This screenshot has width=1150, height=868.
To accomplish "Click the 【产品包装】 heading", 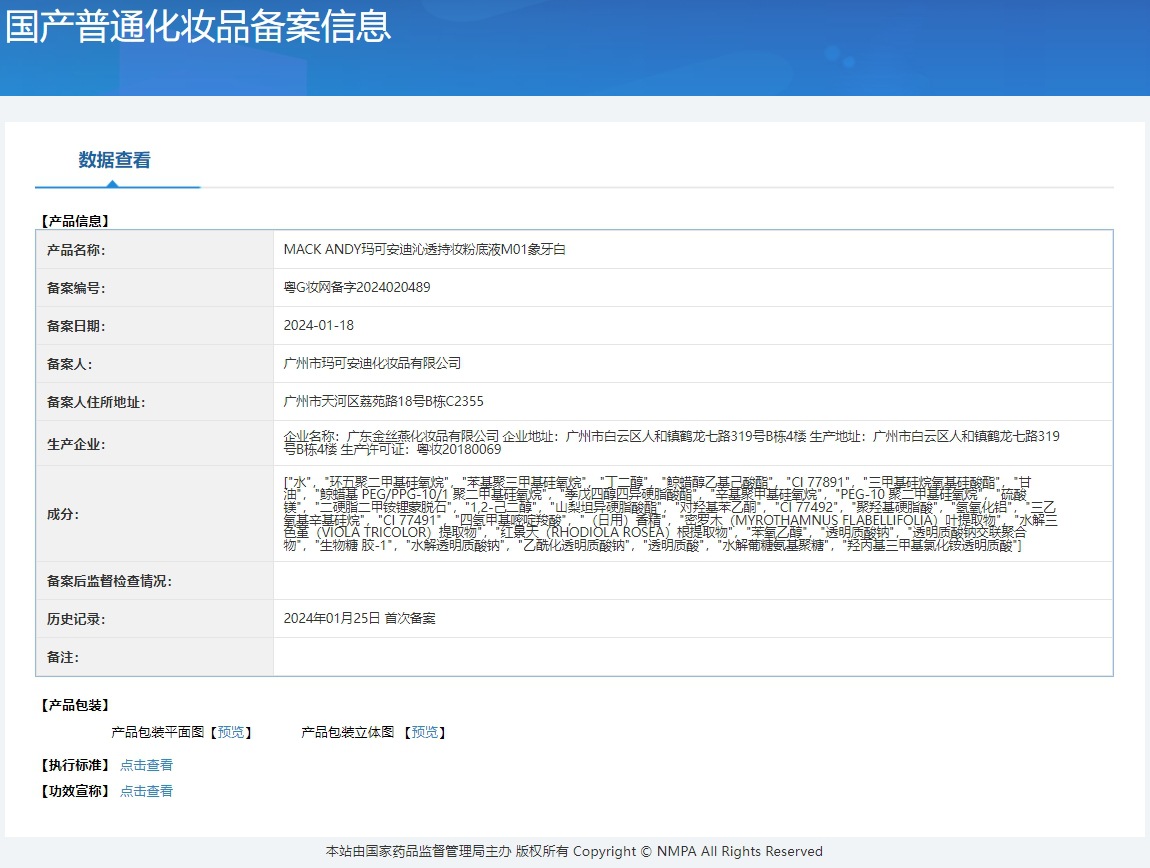I will click(x=75, y=705).
